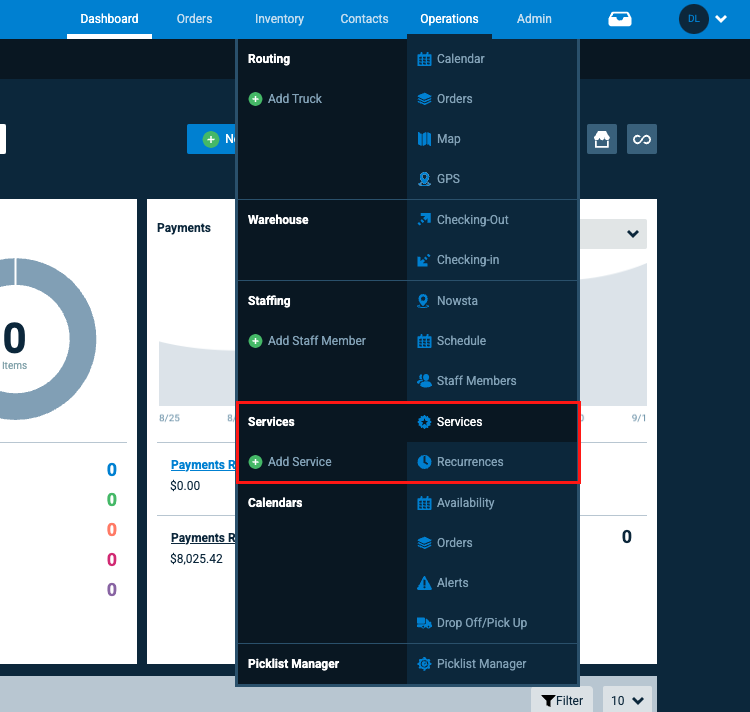
Task: Click green plus beside Add Staff Member
Action: point(255,341)
